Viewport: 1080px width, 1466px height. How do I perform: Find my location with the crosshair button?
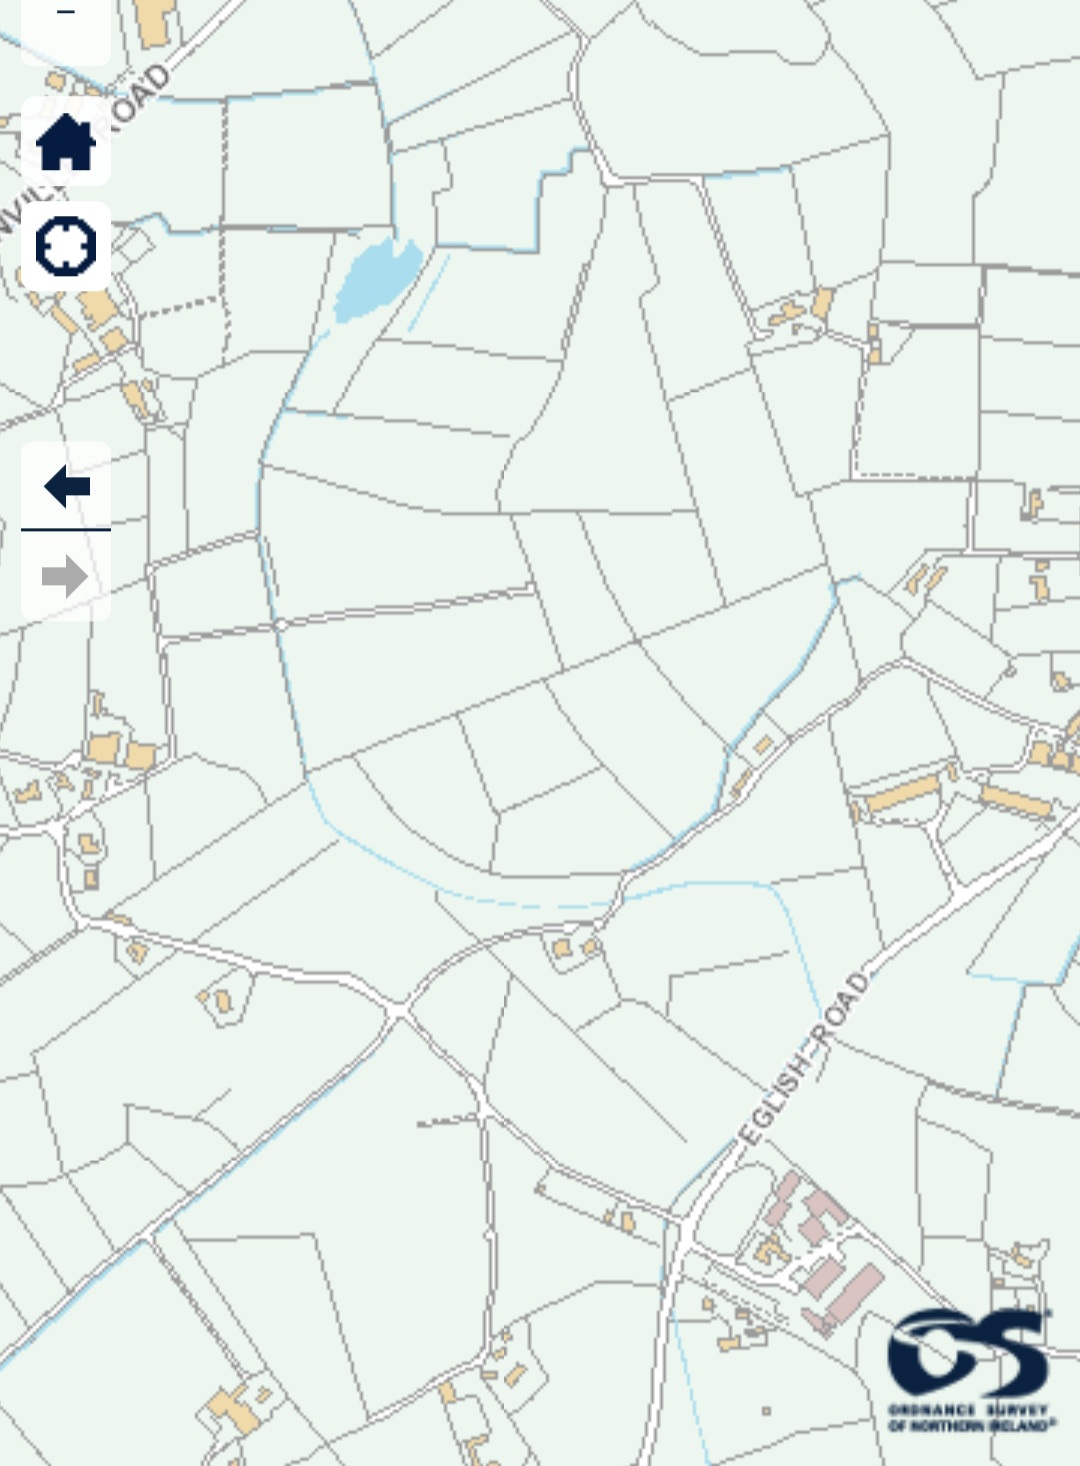[66, 246]
